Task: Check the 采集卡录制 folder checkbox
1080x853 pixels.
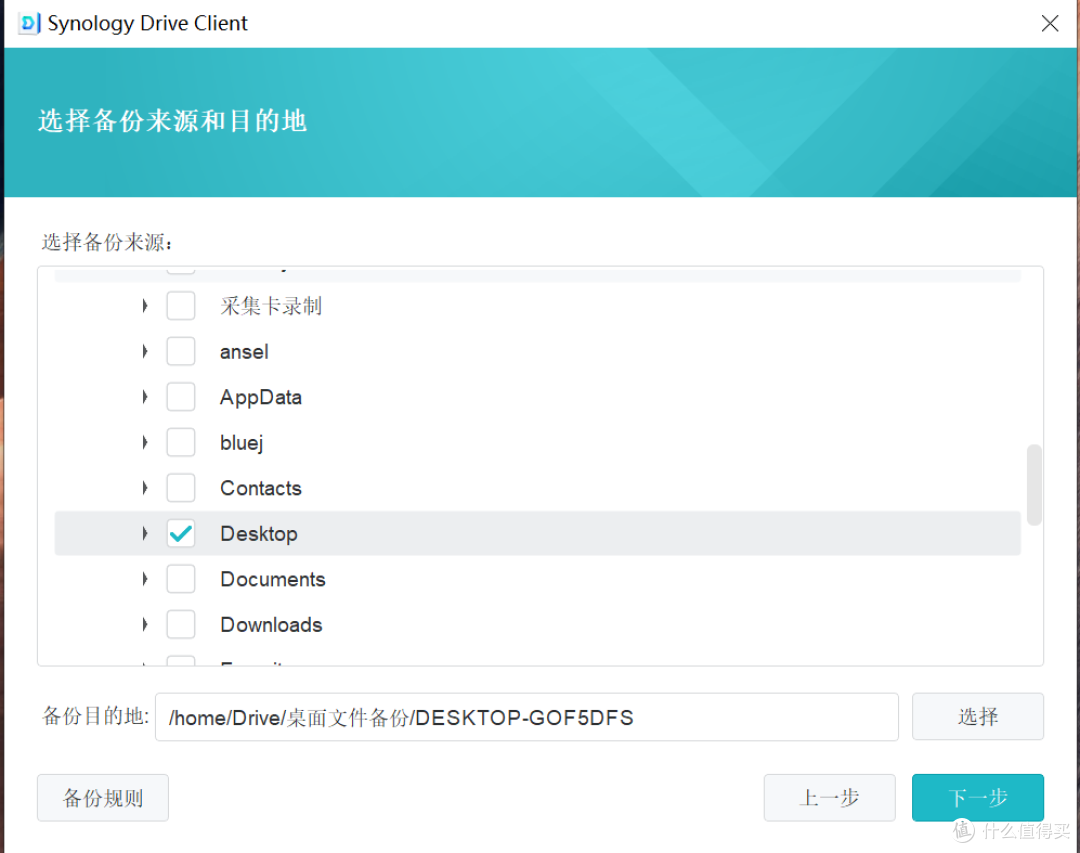Action: pos(180,305)
